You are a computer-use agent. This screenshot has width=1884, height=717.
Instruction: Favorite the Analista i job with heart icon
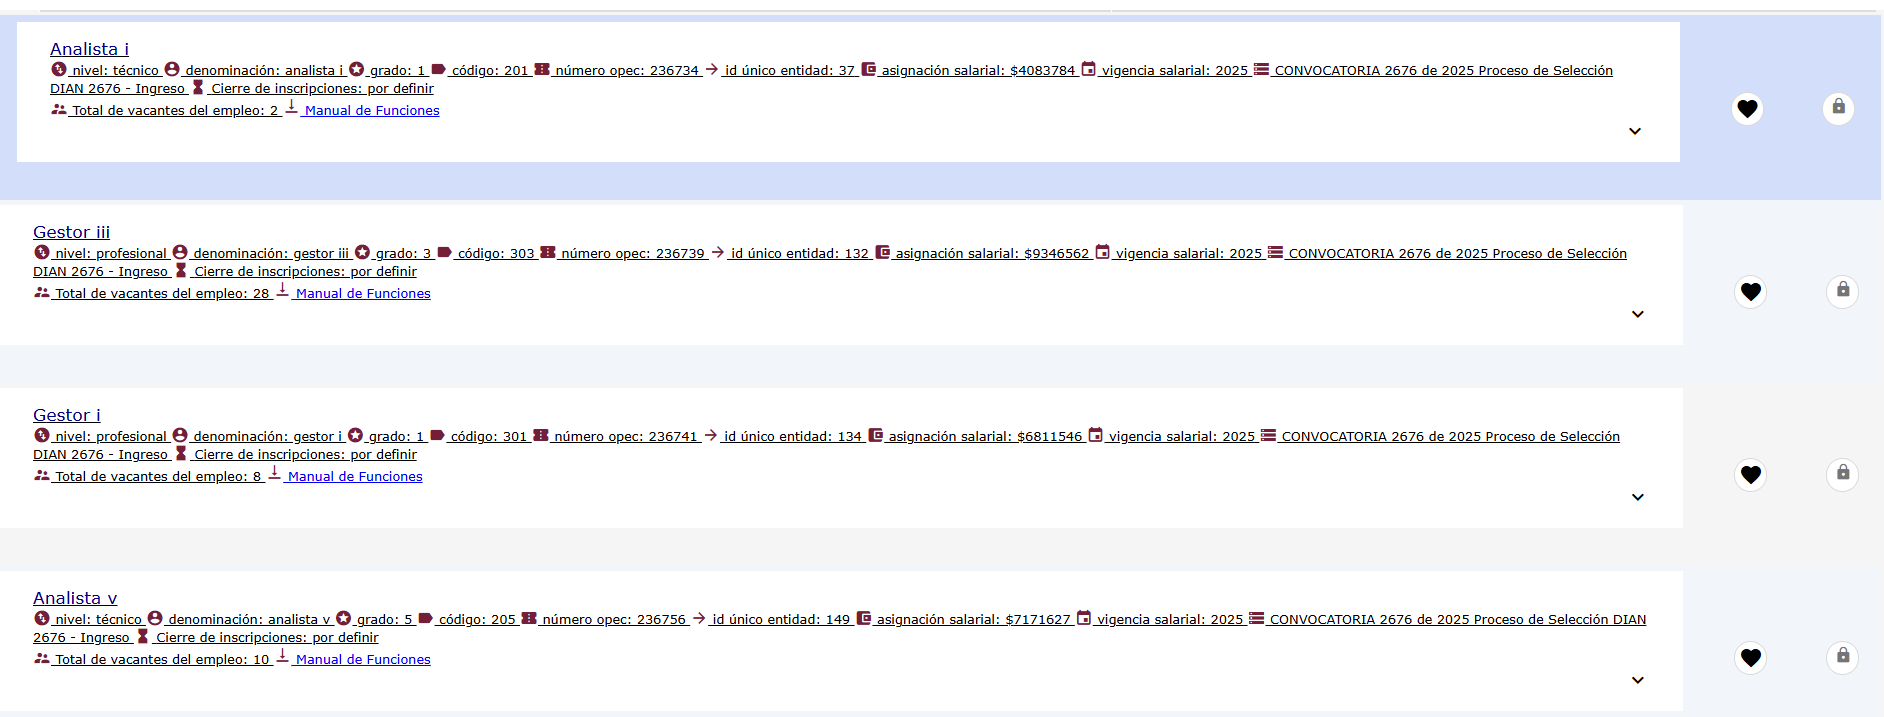(x=1747, y=108)
